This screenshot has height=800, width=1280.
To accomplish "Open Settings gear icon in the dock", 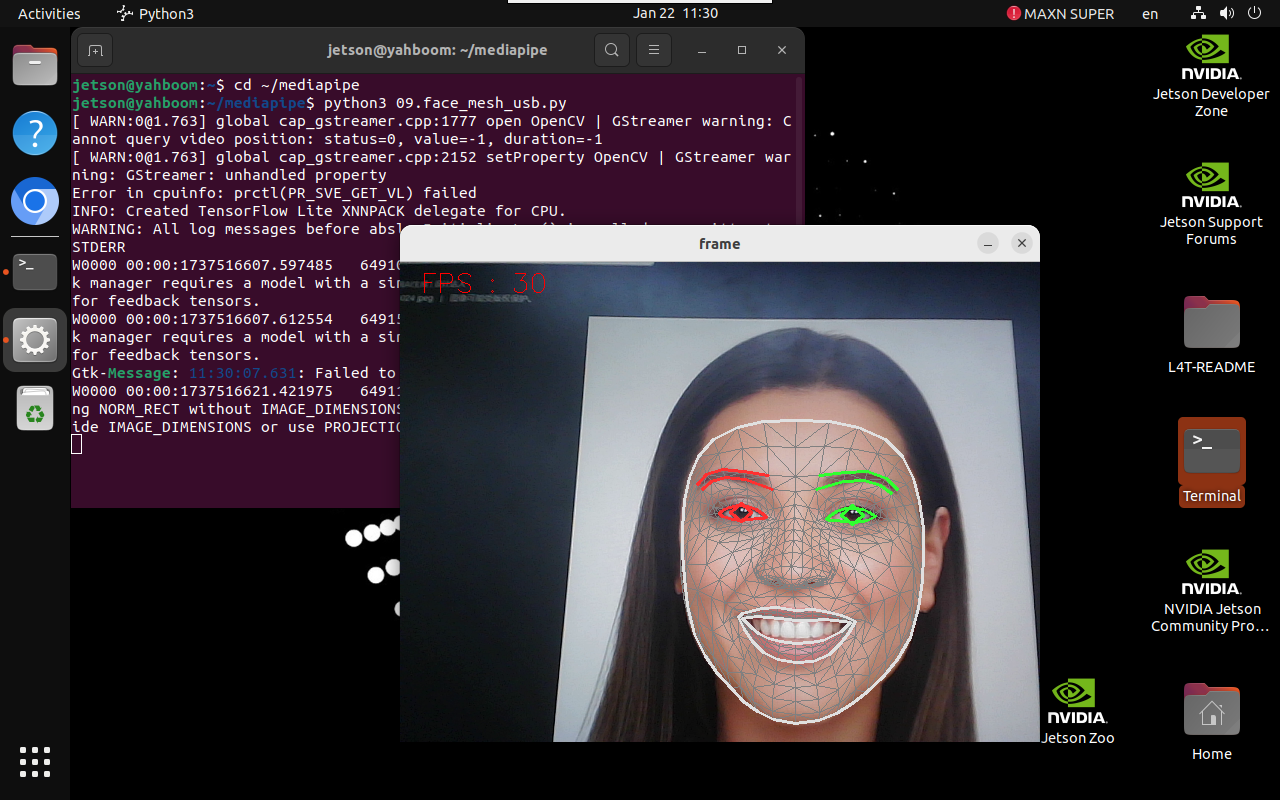I will [35, 340].
